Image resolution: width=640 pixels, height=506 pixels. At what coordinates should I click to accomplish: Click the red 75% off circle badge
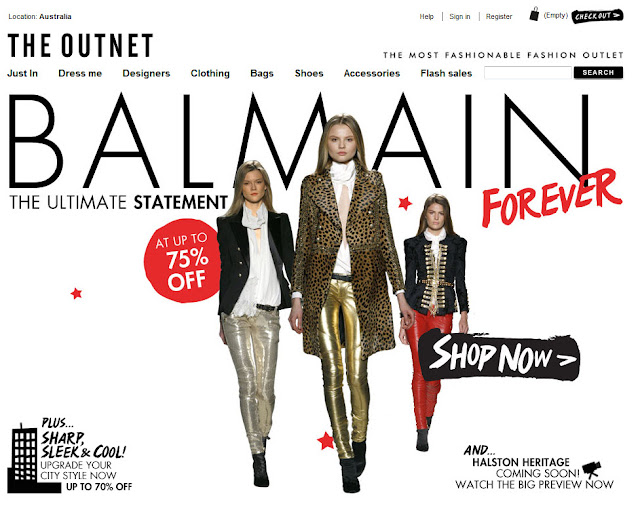tap(181, 261)
